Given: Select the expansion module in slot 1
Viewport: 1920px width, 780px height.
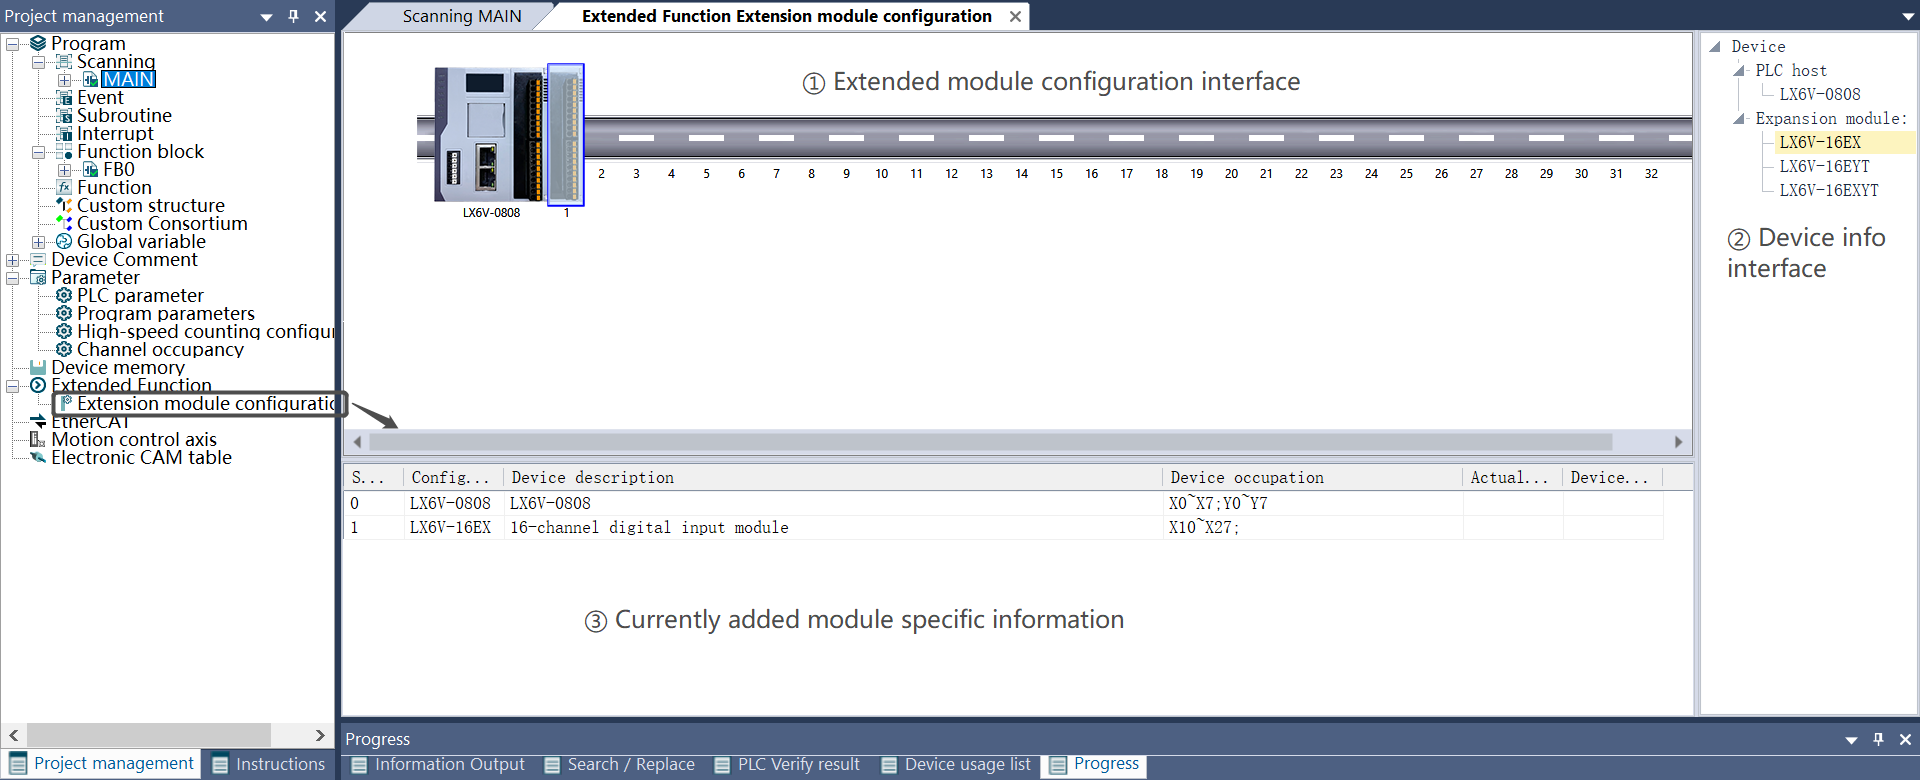Looking at the screenshot, I should (x=566, y=135).
